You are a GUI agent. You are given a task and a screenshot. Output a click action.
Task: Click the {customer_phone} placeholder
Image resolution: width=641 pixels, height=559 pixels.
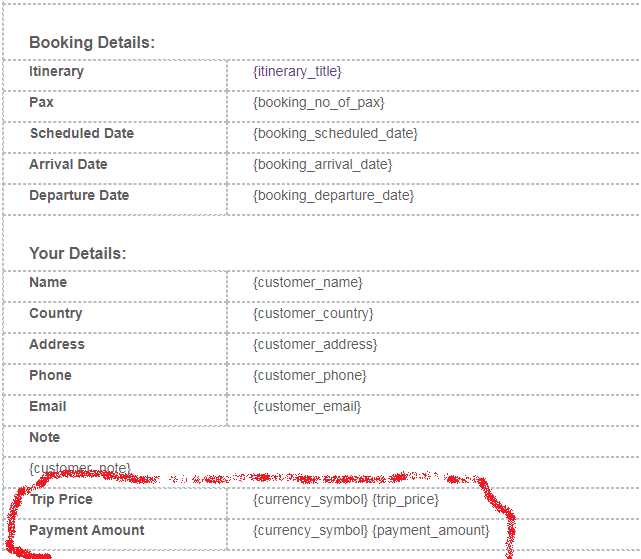click(309, 376)
